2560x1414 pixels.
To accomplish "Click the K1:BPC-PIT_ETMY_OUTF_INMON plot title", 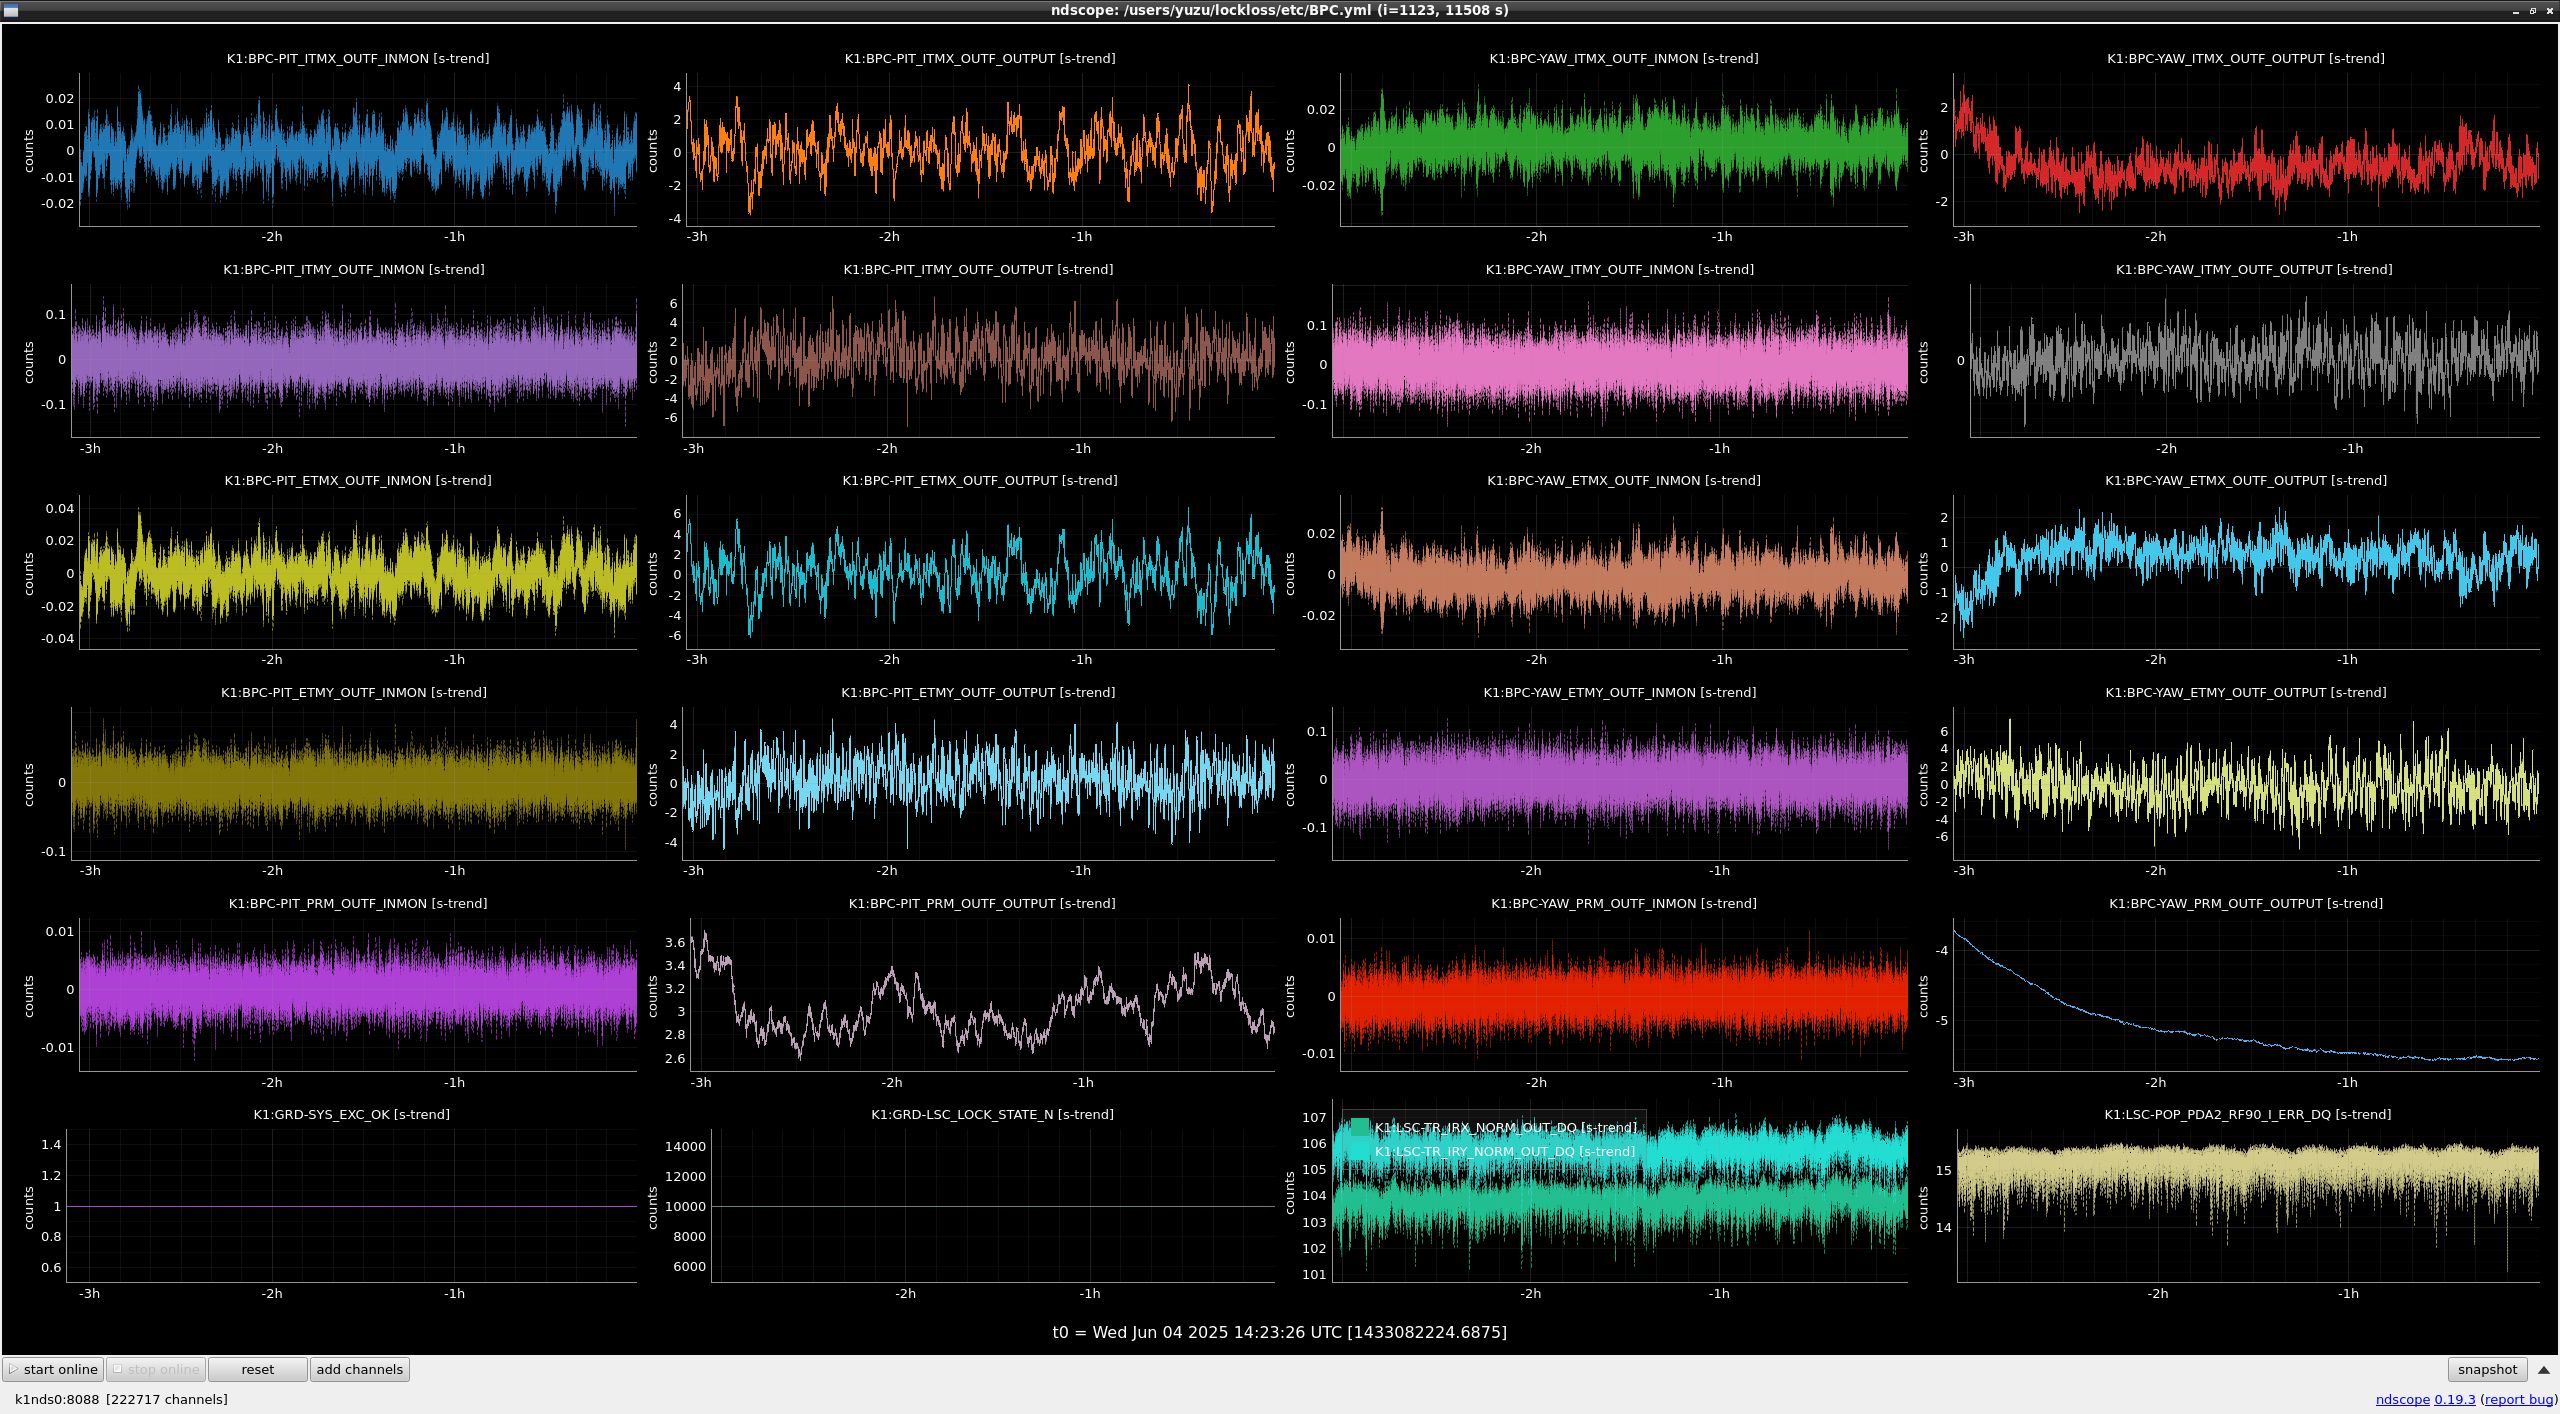I will click(354, 692).
